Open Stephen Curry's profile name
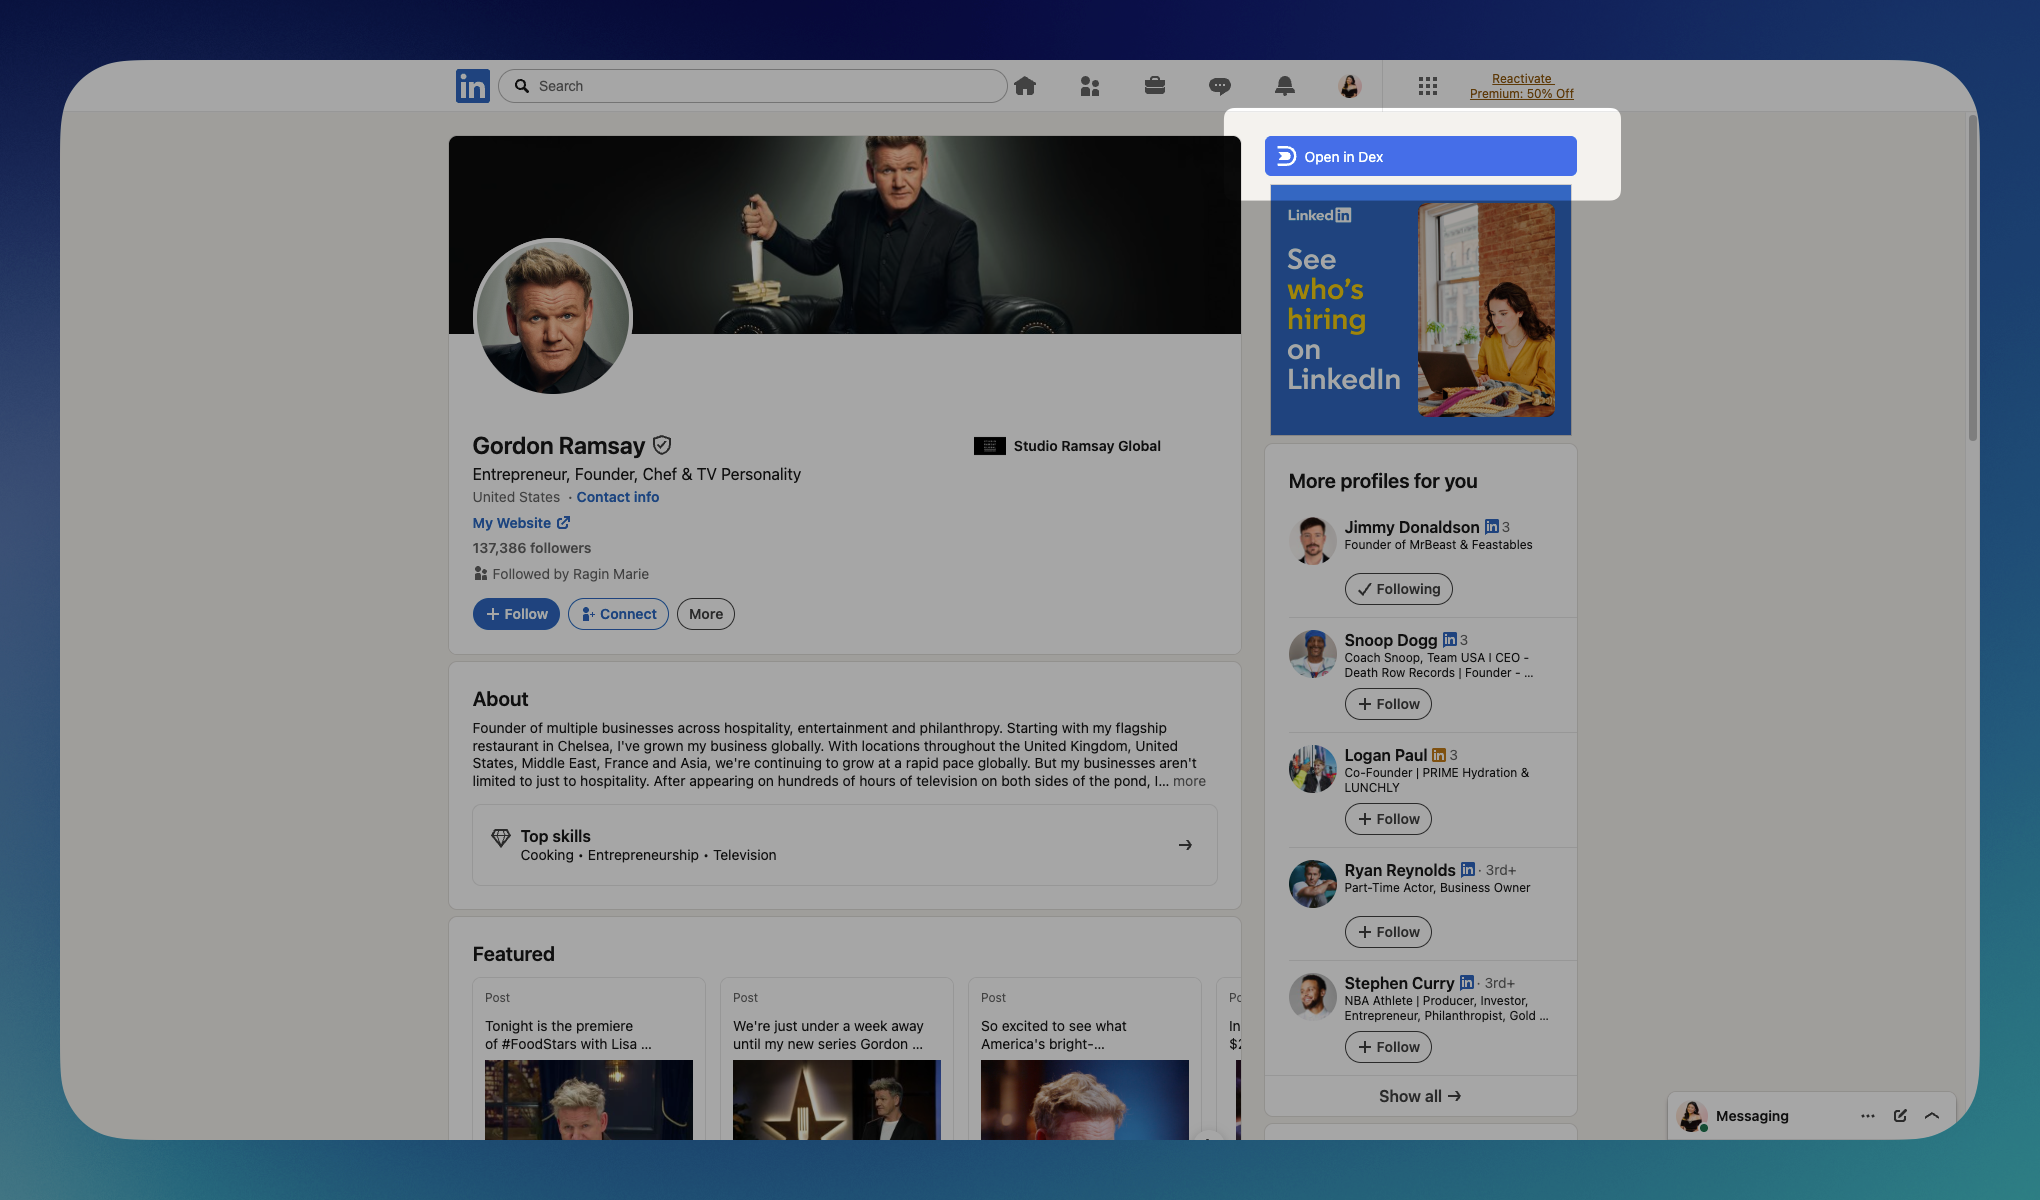 pos(1400,983)
